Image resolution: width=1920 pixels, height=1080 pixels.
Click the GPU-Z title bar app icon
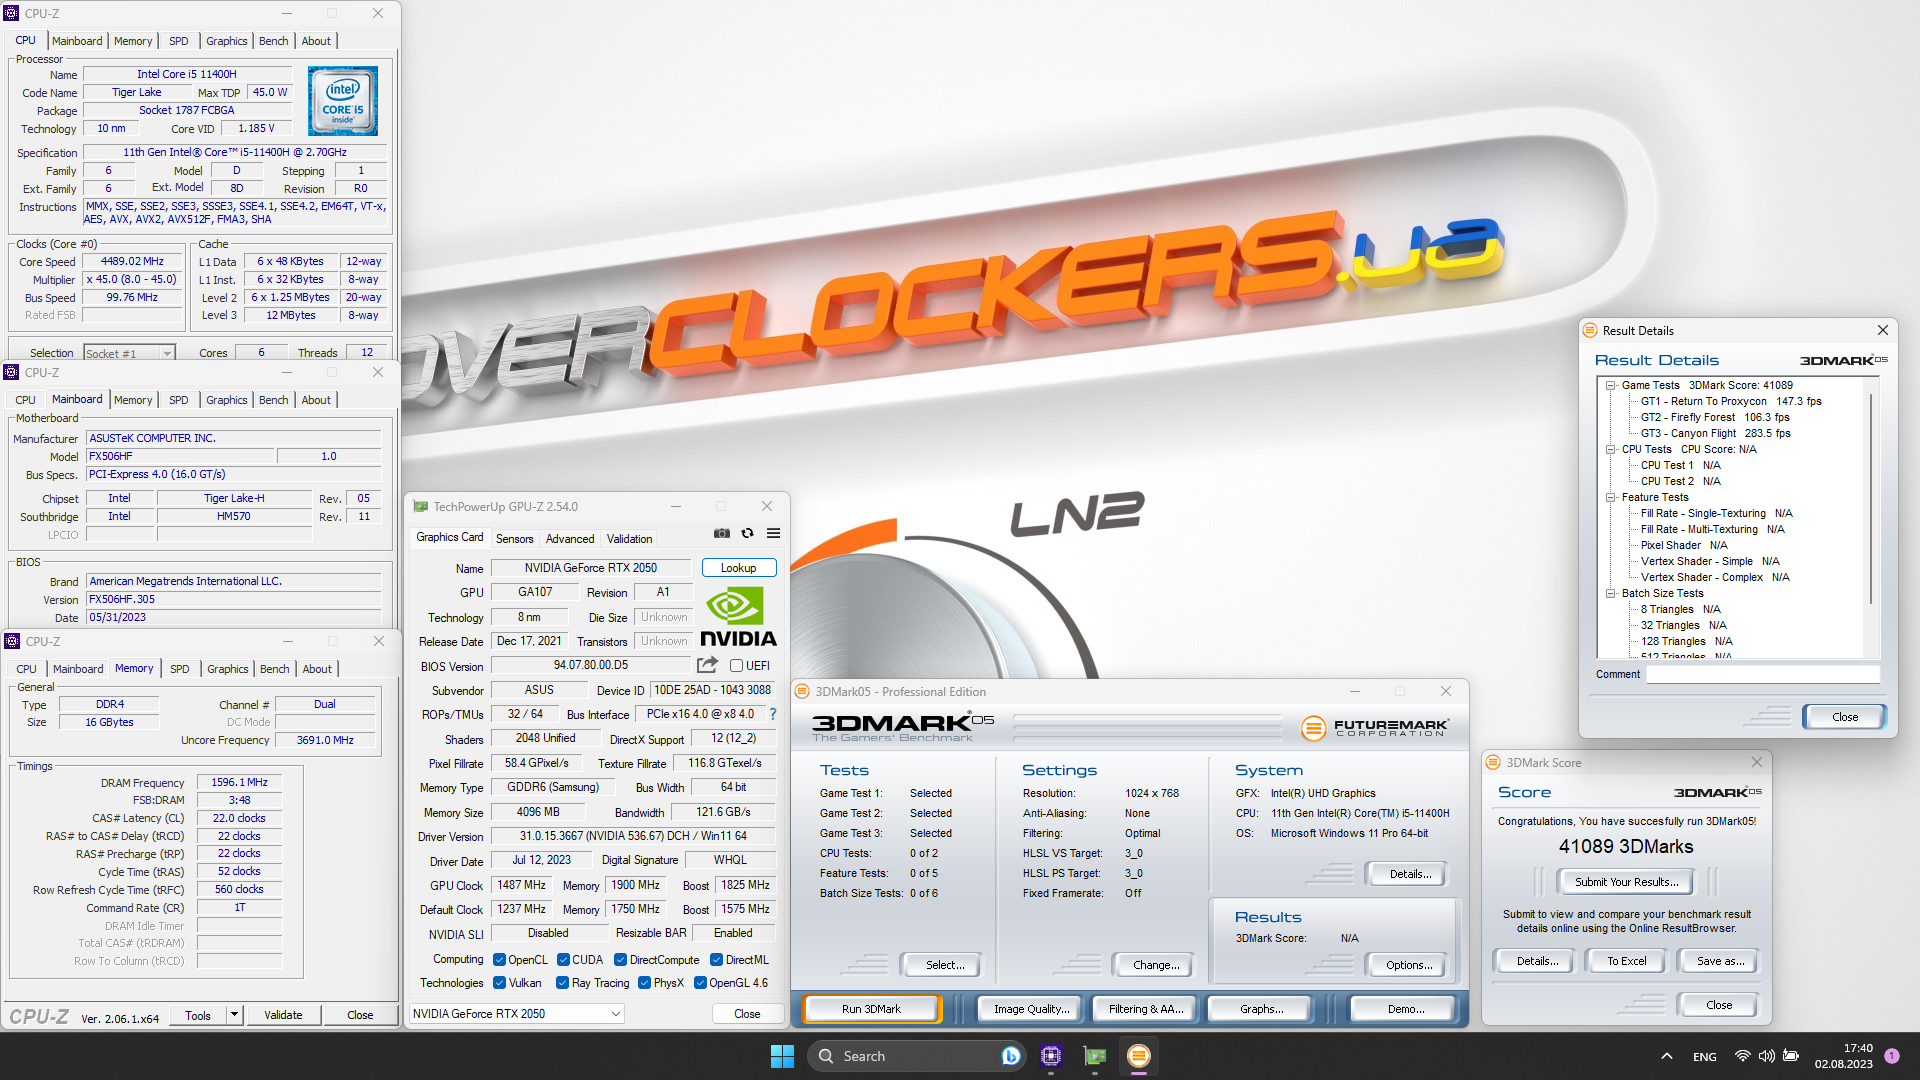(x=421, y=507)
